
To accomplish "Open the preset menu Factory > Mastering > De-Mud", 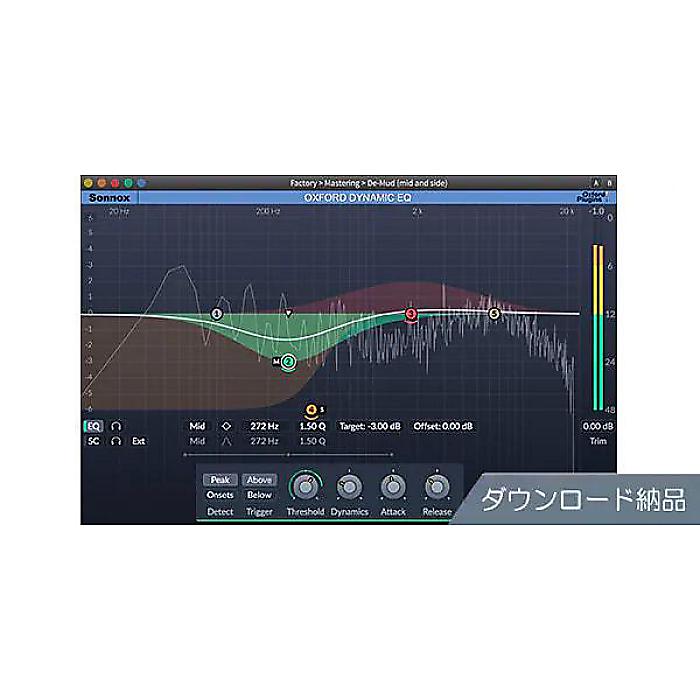I will [368, 183].
